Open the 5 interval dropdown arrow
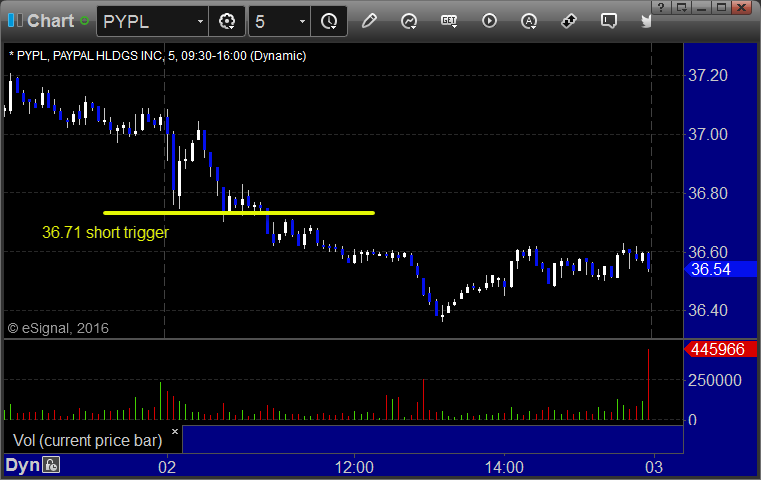761x480 pixels. point(302,21)
